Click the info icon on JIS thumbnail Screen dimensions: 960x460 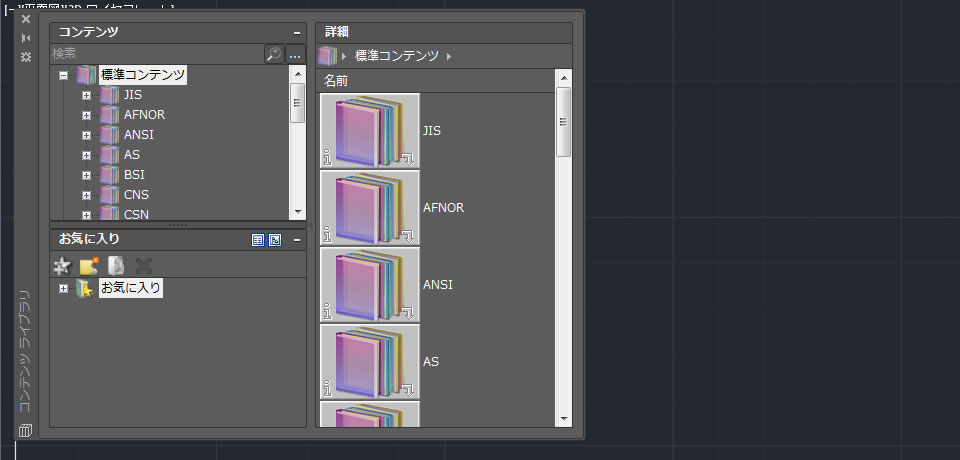point(327,158)
